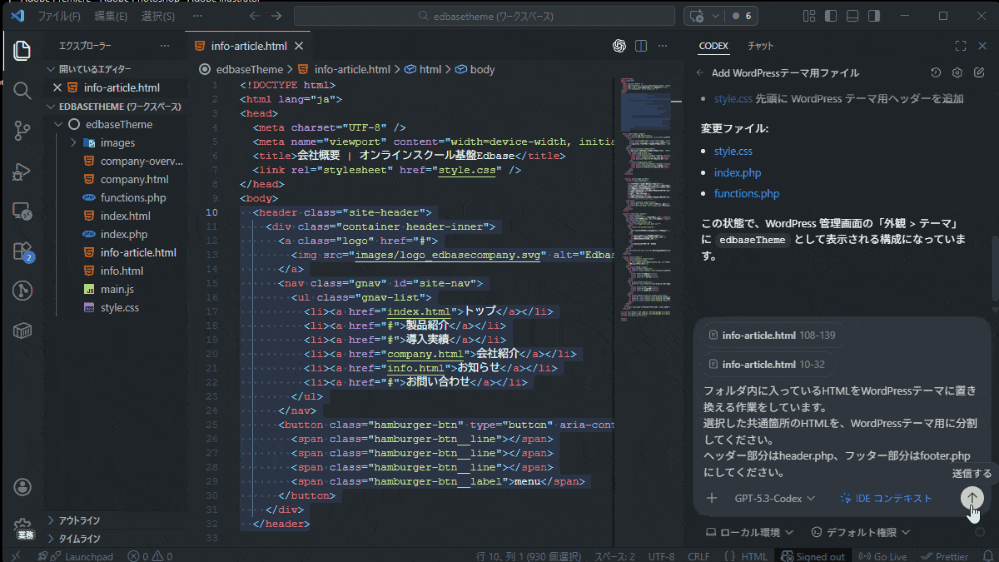Open the Search view in activity bar

coord(22,90)
